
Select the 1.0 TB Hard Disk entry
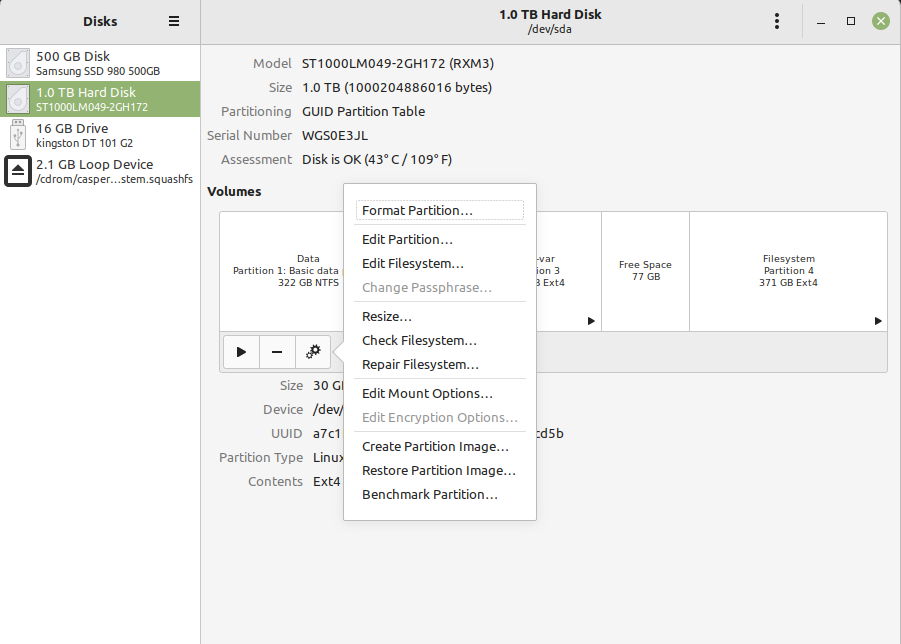click(x=100, y=99)
